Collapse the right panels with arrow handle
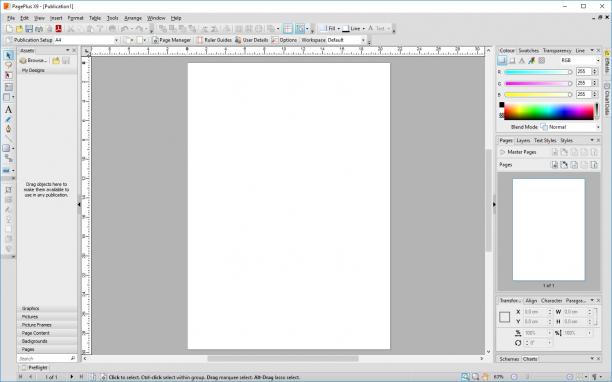The height and width of the screenshot is (382, 612). click(494, 204)
